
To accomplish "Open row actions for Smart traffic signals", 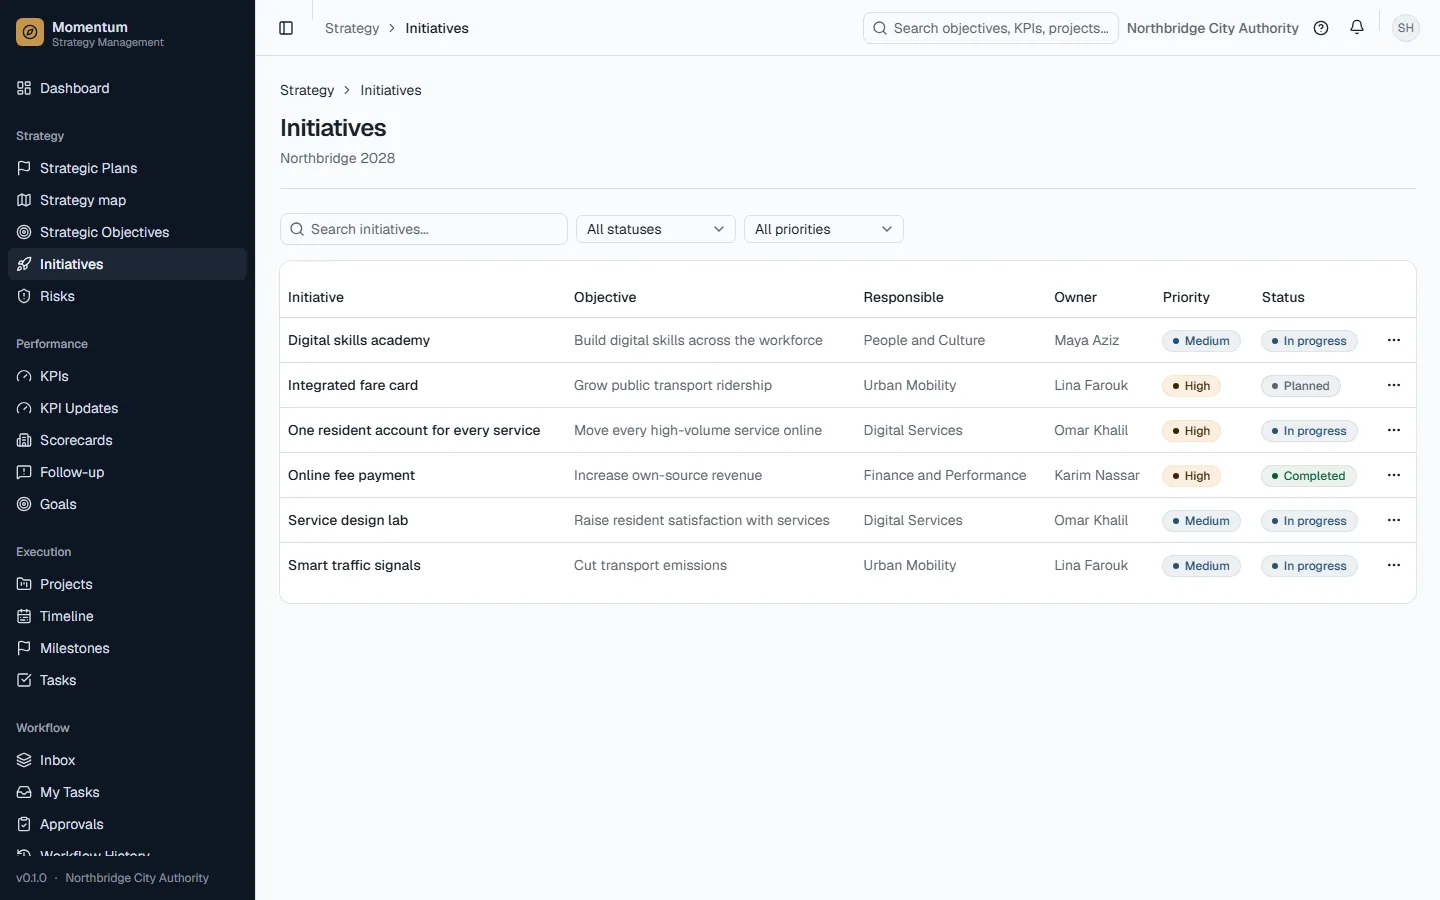I will point(1394,566).
